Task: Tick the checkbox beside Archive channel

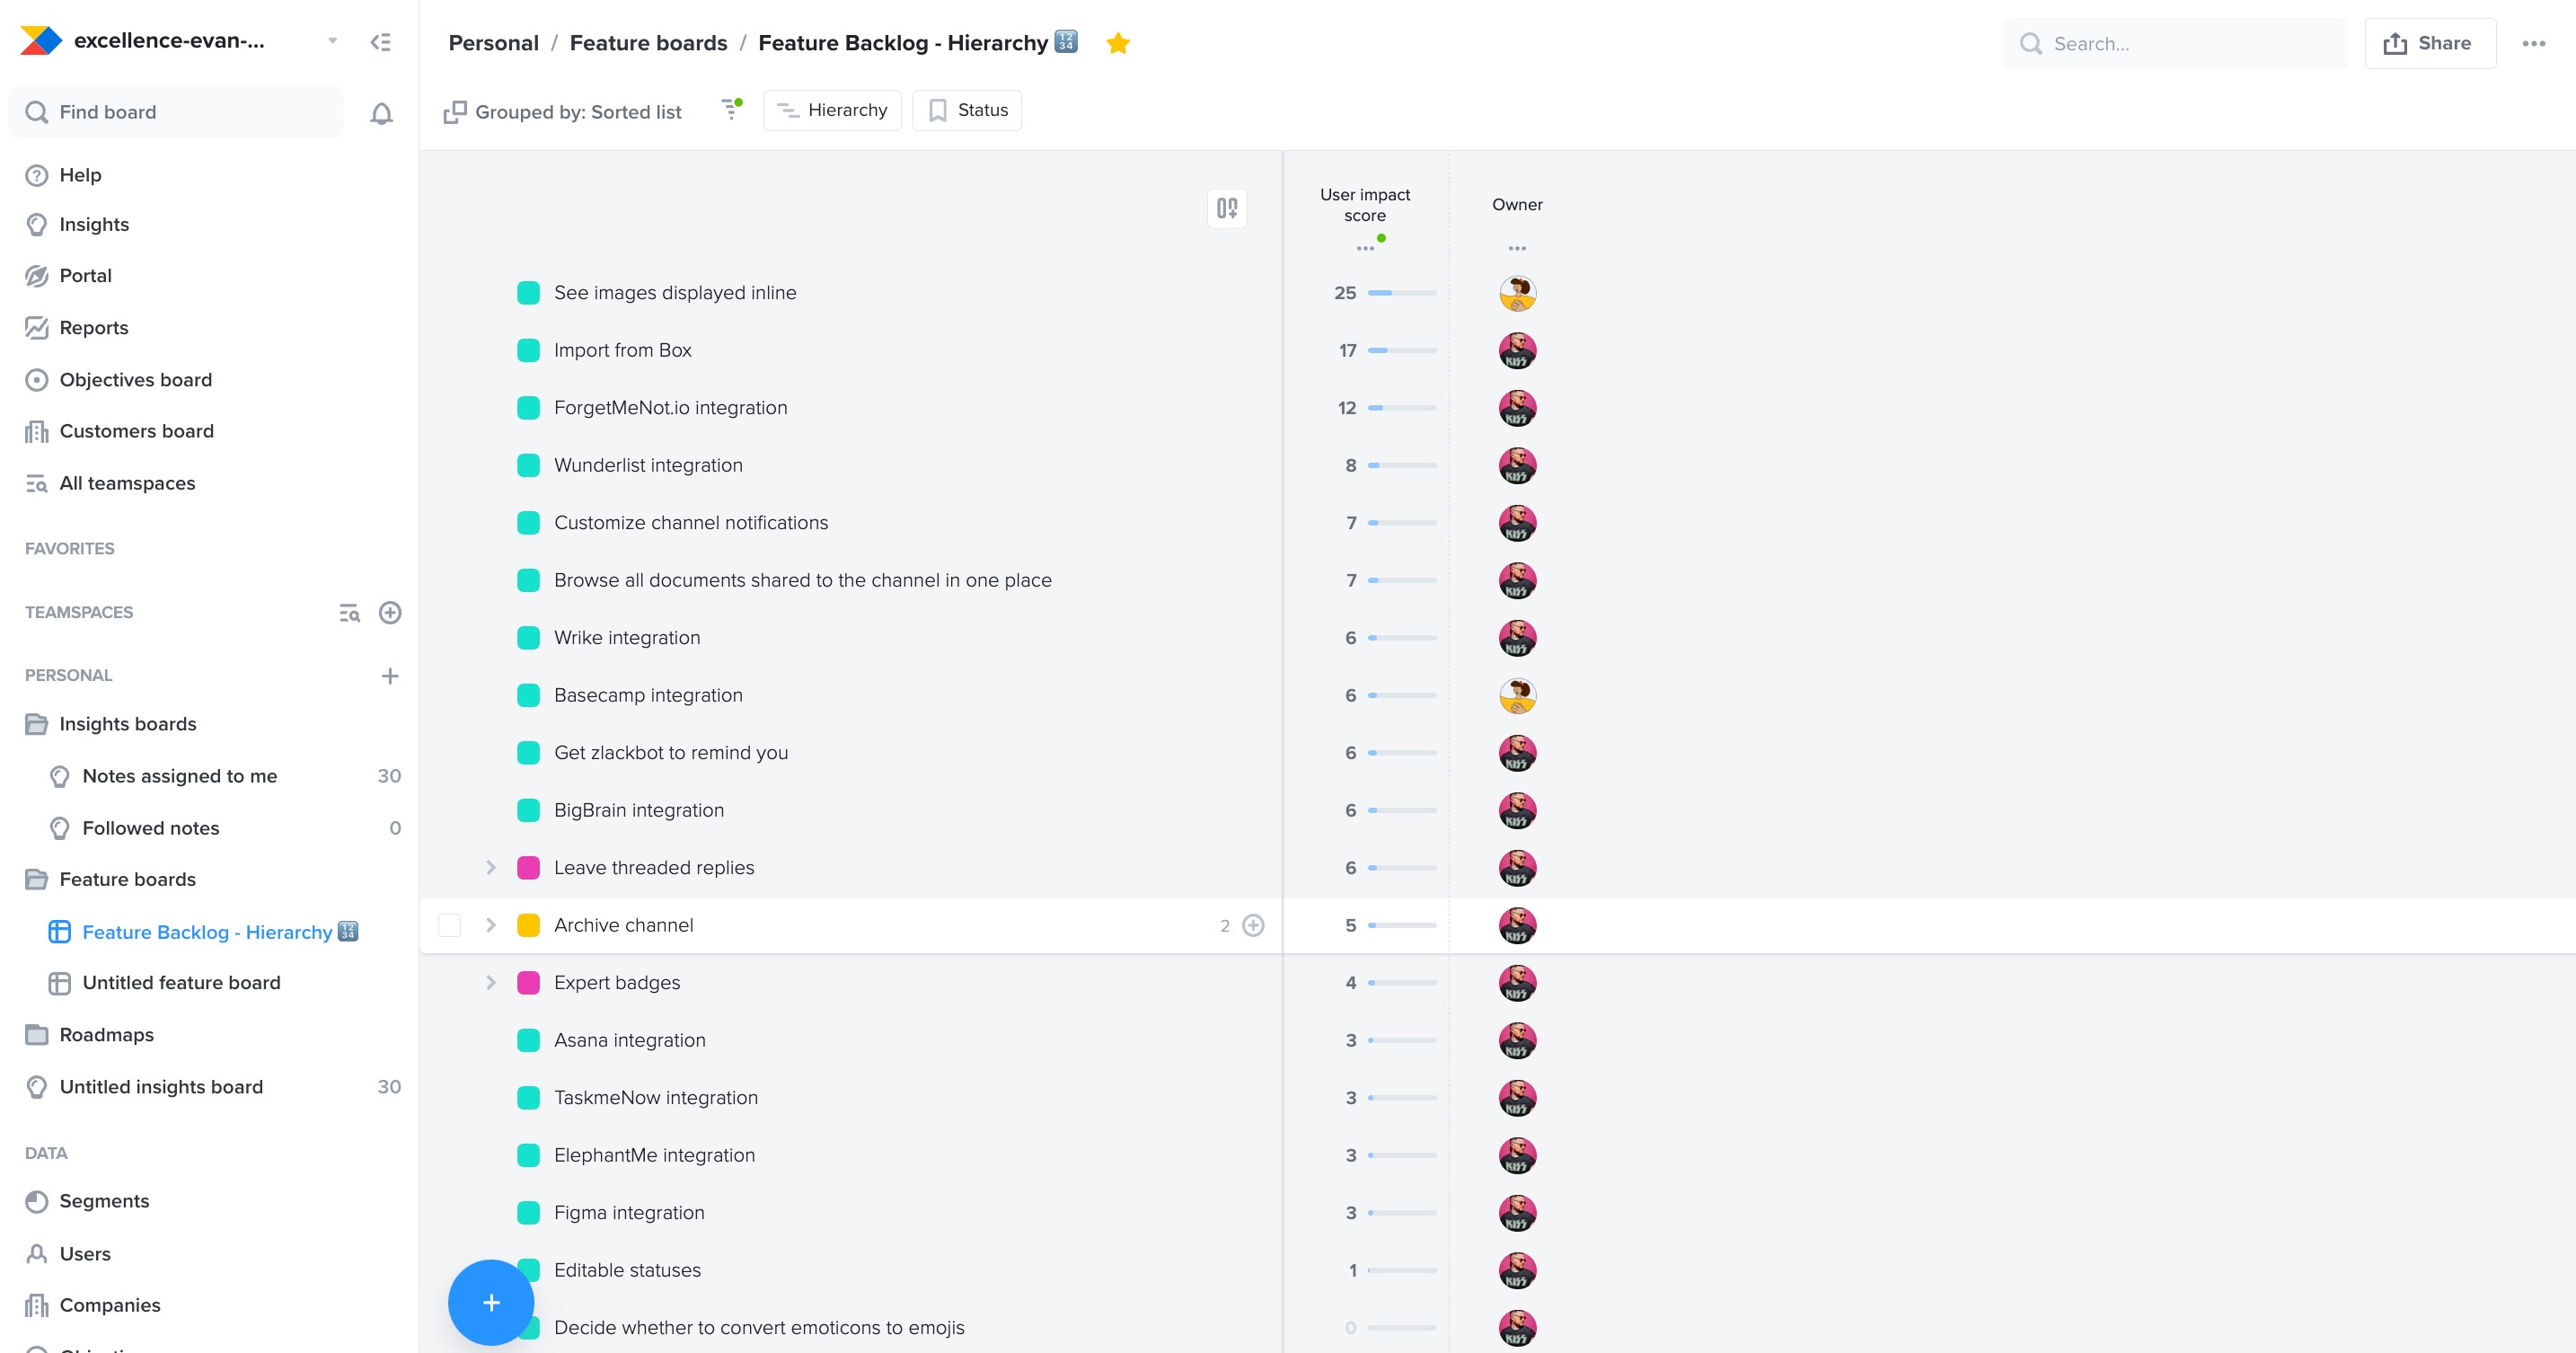Action: coord(450,925)
